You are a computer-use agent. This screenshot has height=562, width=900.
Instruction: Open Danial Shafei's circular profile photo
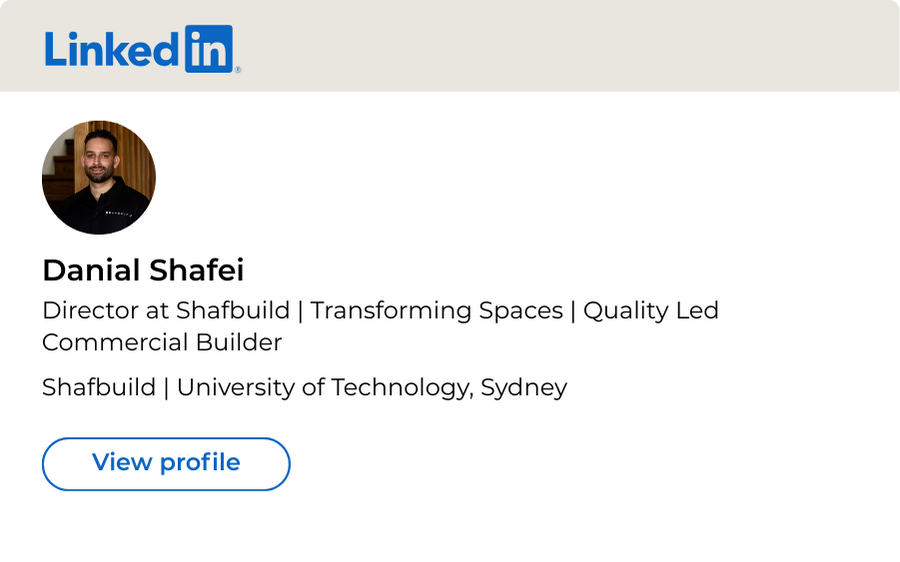(x=99, y=177)
